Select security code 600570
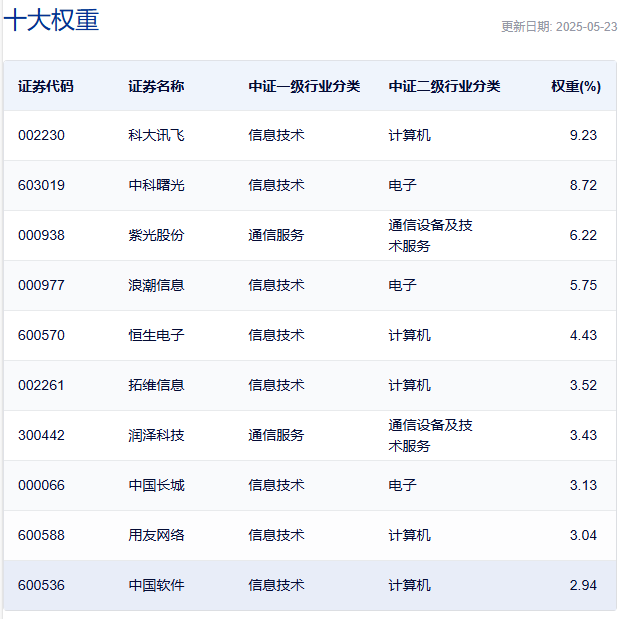This screenshot has width=622, height=619. click(x=41, y=335)
